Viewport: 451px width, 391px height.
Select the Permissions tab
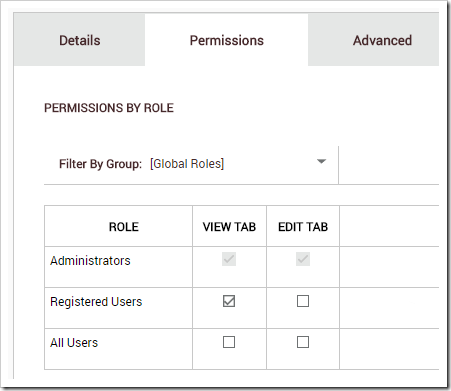(227, 40)
